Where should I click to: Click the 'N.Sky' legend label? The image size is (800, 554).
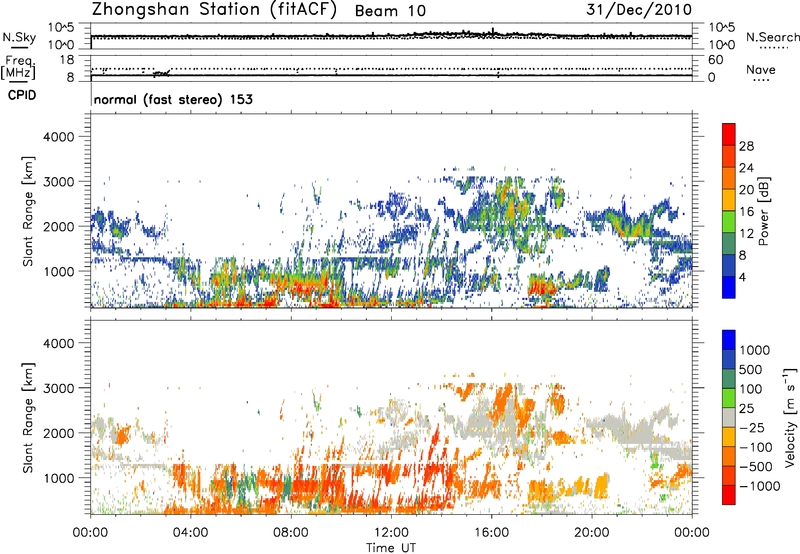(x=19, y=37)
